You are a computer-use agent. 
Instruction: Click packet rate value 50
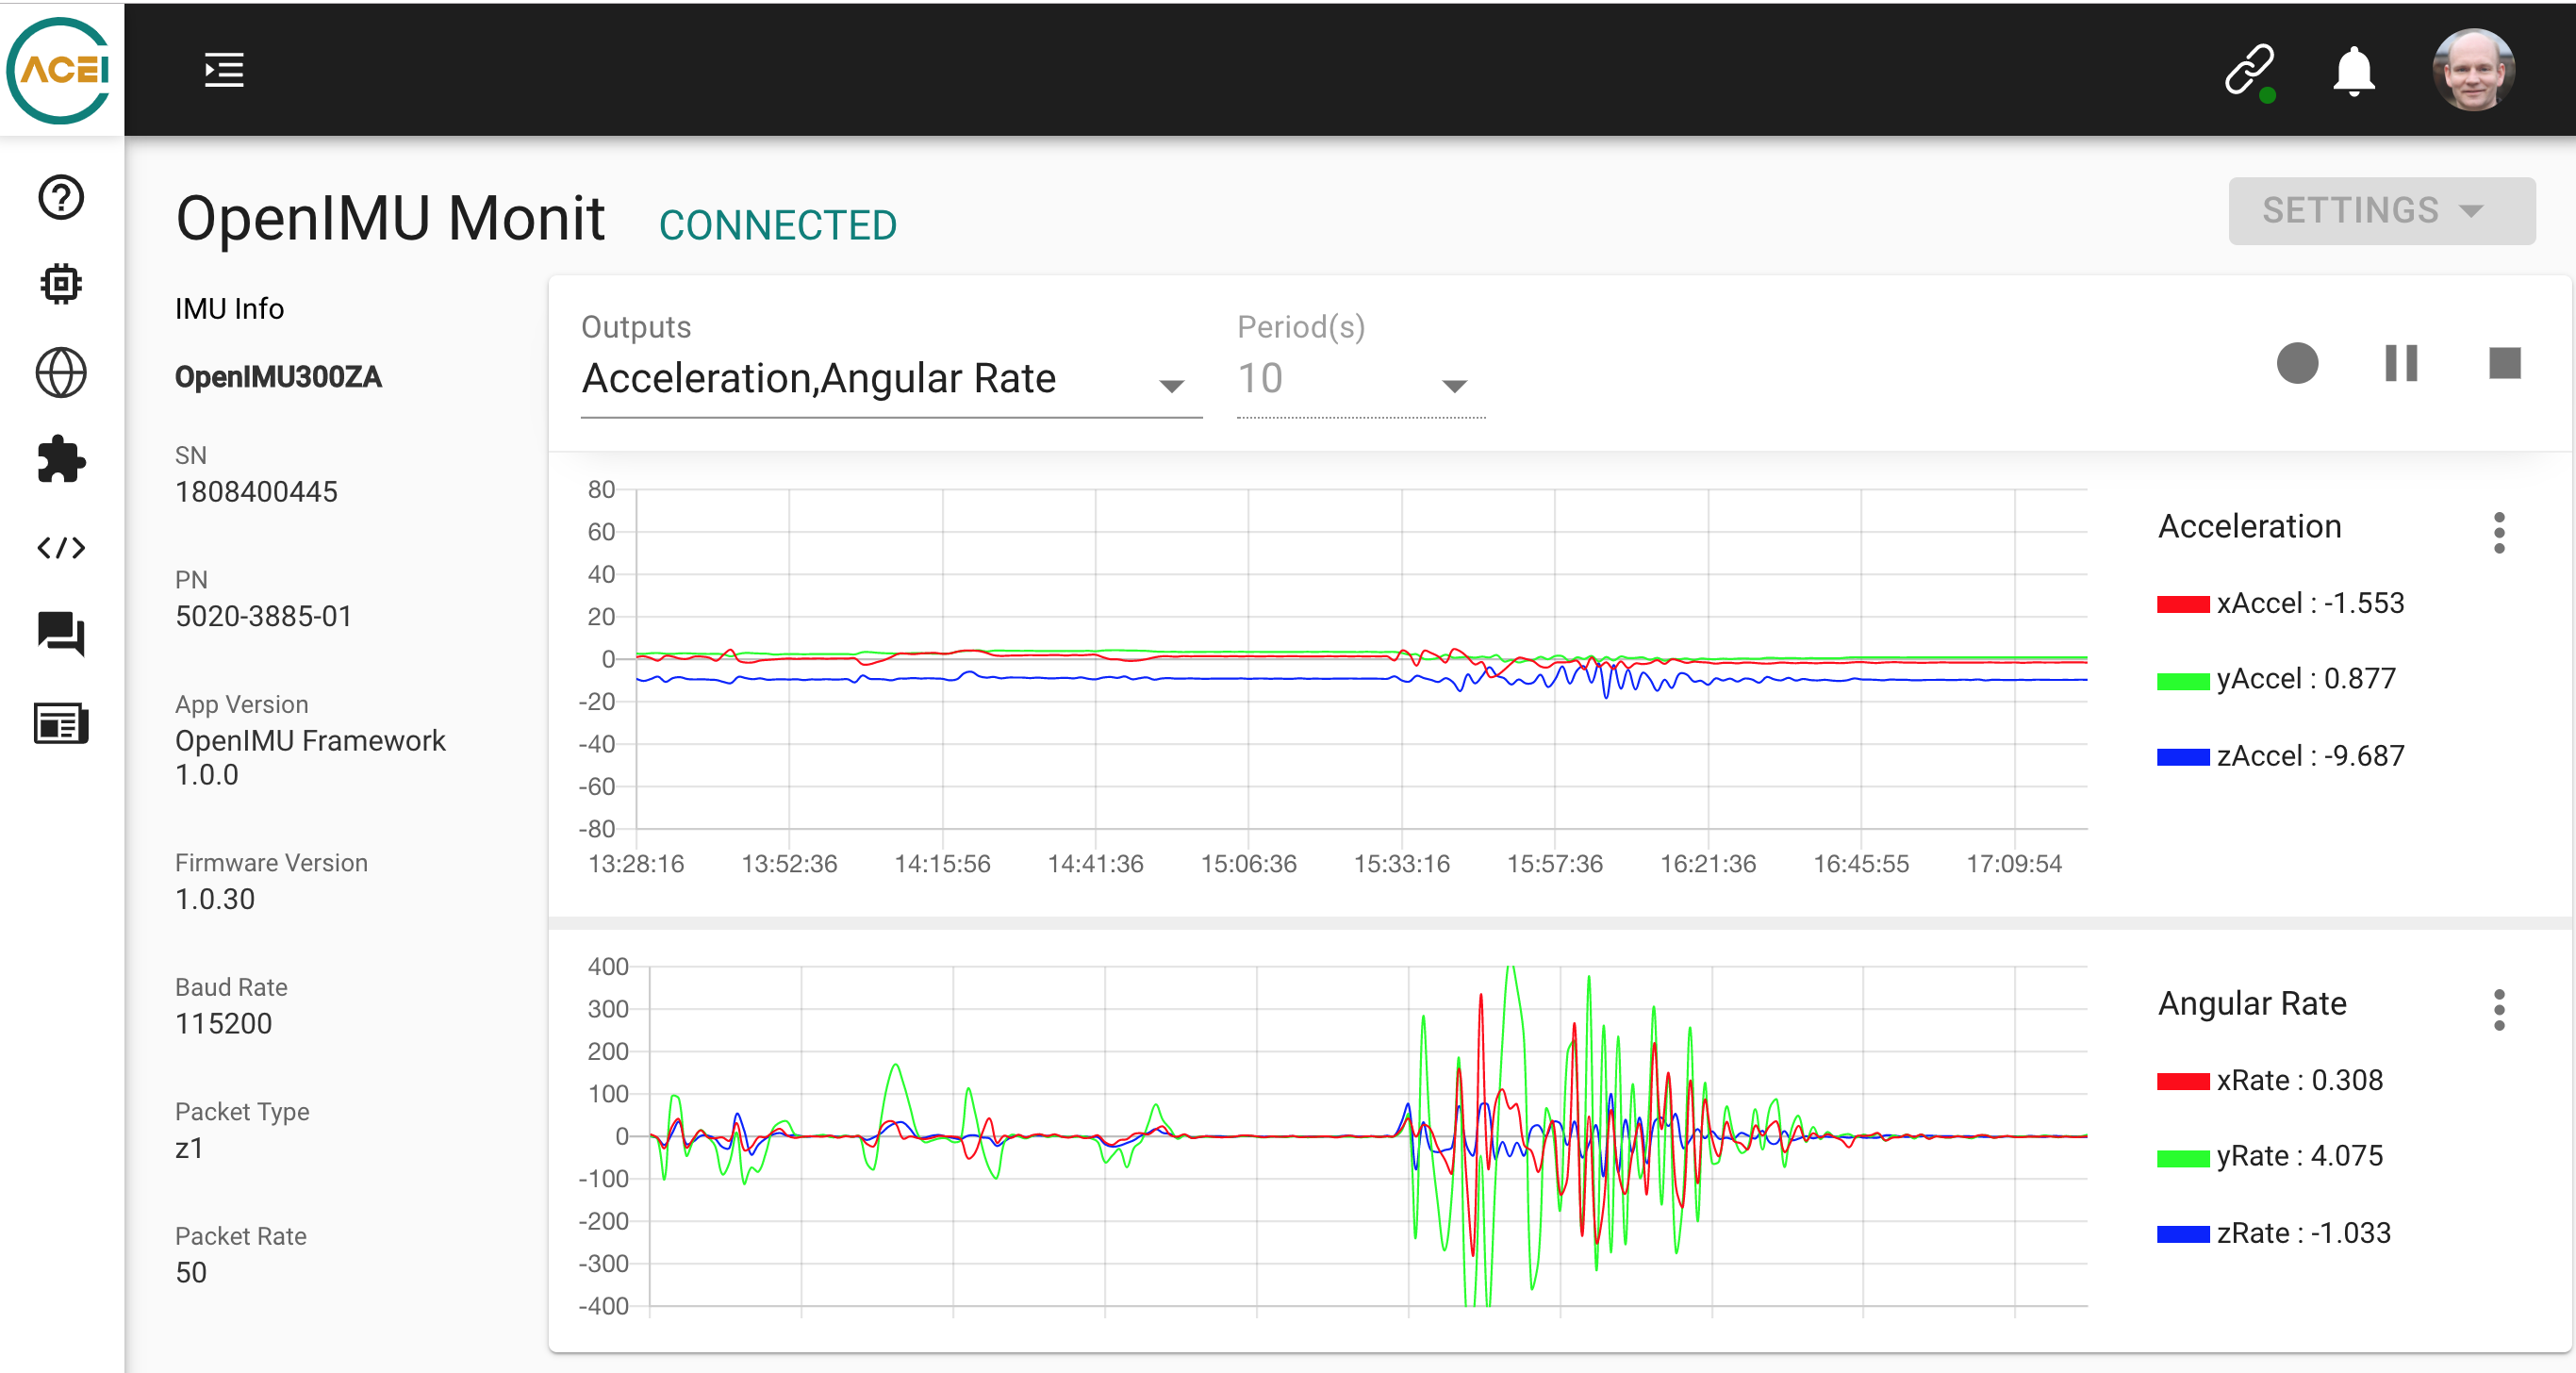point(191,1272)
